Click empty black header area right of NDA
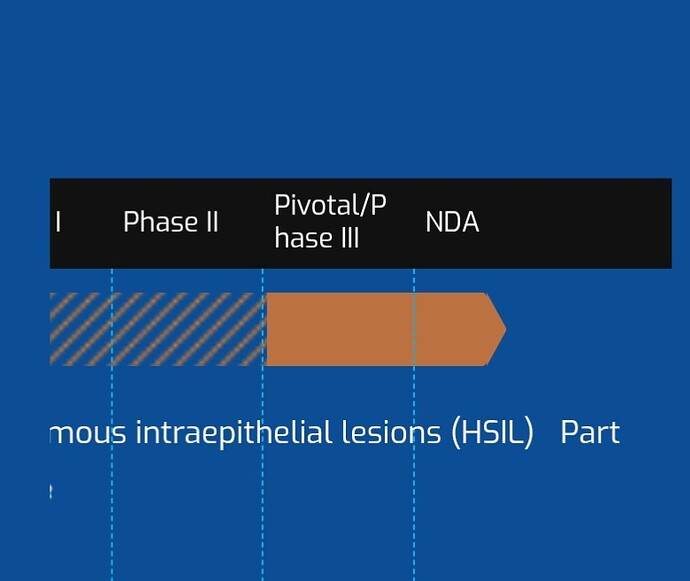This screenshot has height=581, width=690. tap(576, 223)
